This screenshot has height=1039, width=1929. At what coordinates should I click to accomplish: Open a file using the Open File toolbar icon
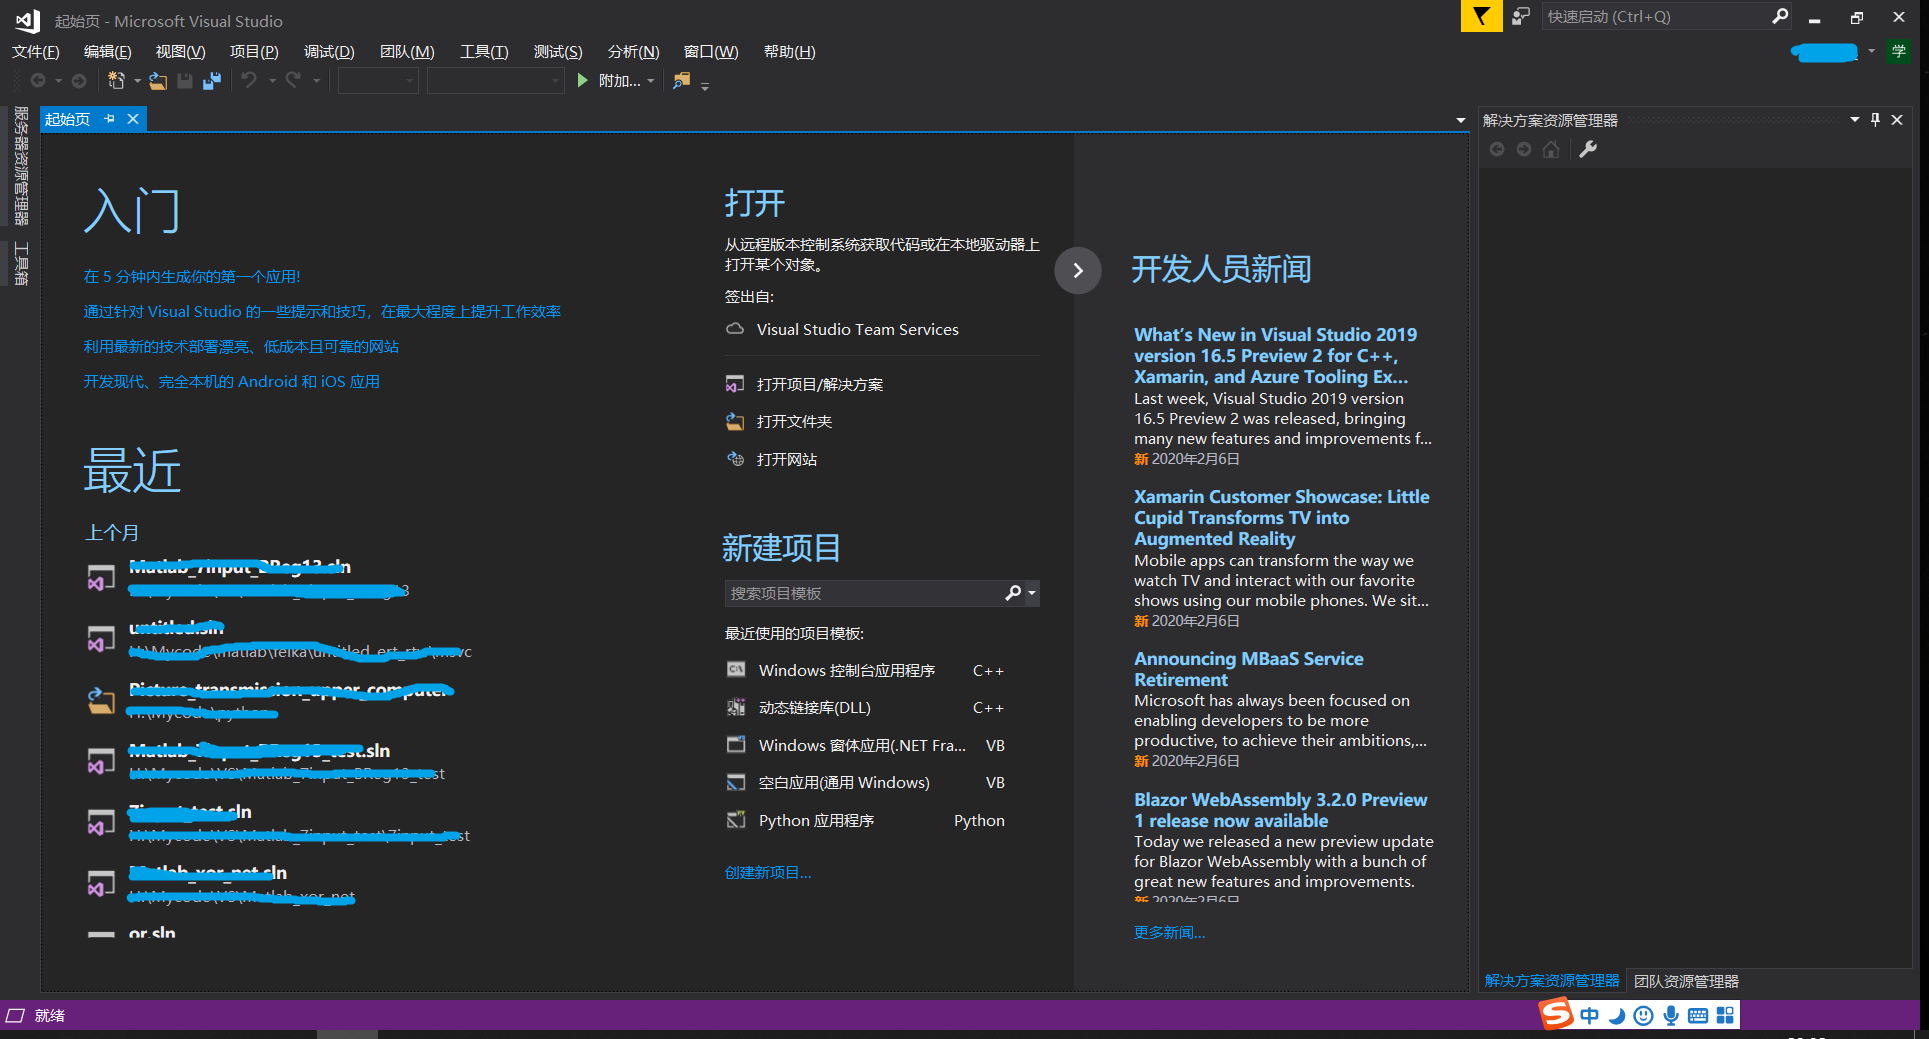point(158,80)
